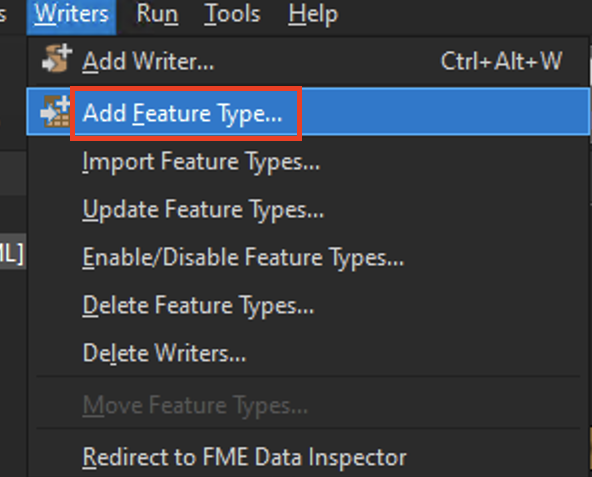The height and width of the screenshot is (477, 592).
Task: Open the Help menu
Action: [313, 15]
